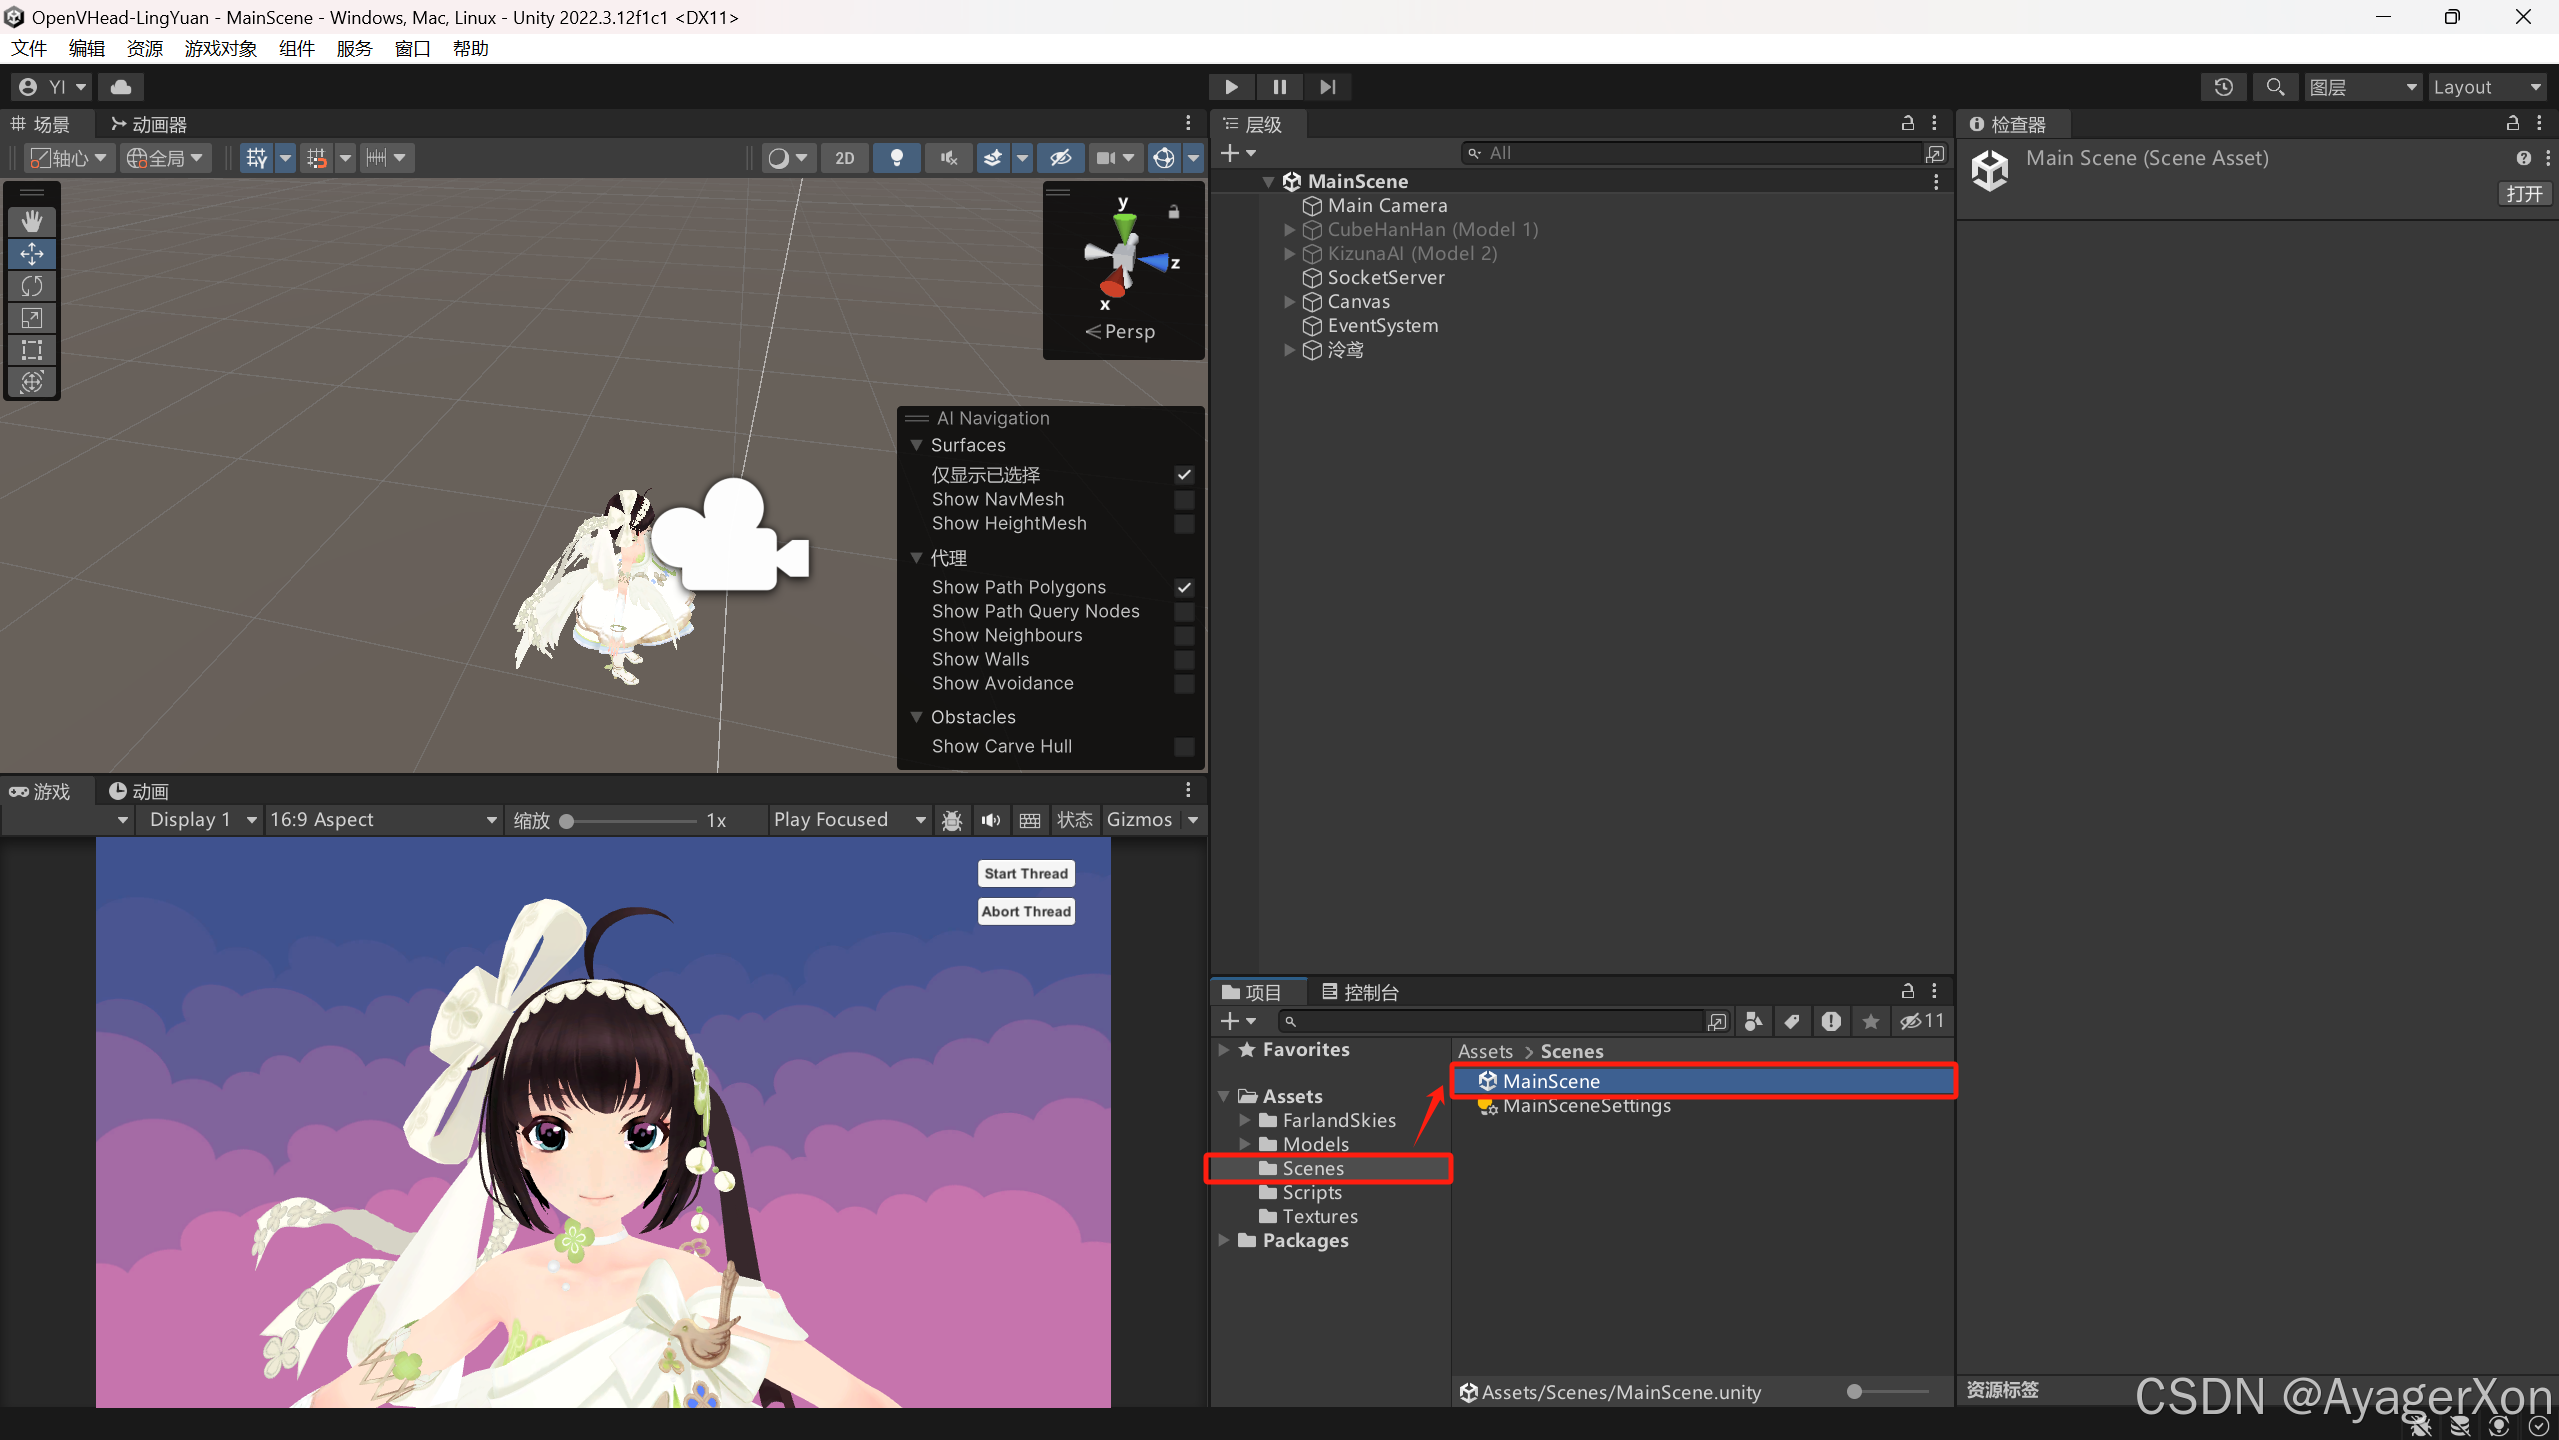Enable Show Avoidance checkbox

(1184, 683)
